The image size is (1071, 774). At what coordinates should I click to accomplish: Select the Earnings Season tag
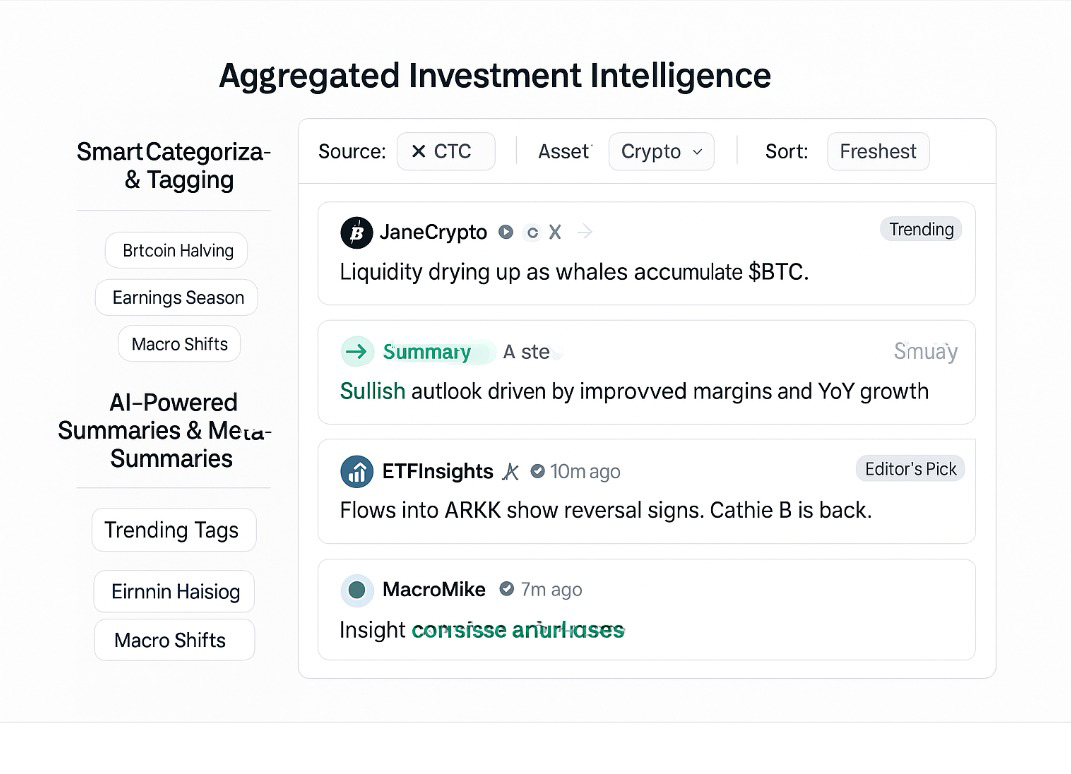point(176,297)
